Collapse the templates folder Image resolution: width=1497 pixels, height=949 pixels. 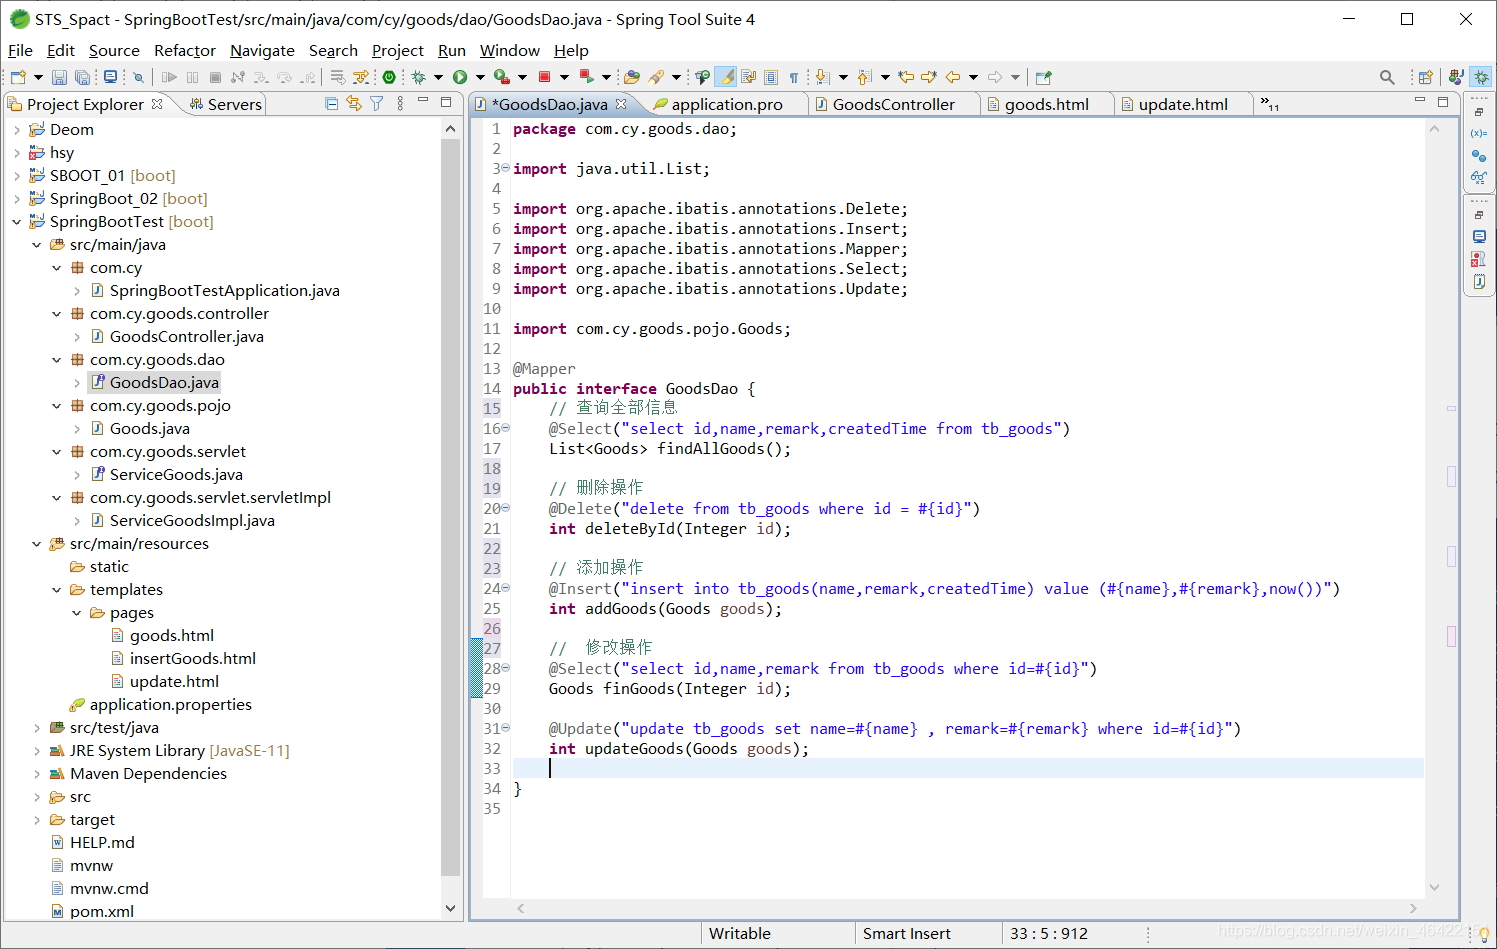57,589
